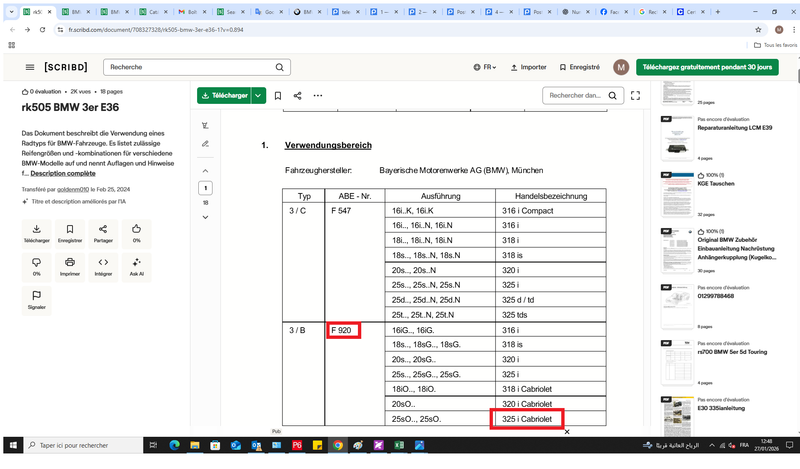Open Windows Start menu
800x469 pixels.
(13, 445)
